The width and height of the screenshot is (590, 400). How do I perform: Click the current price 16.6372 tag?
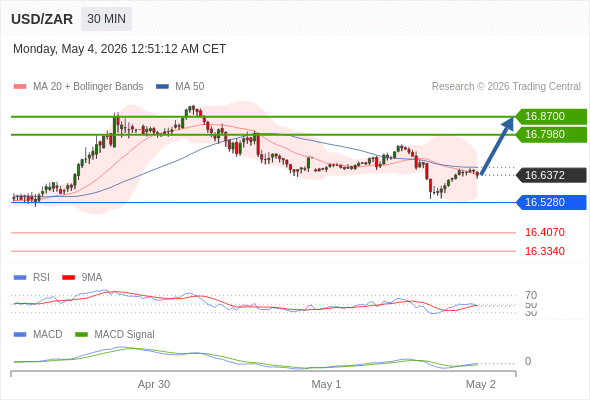point(551,175)
